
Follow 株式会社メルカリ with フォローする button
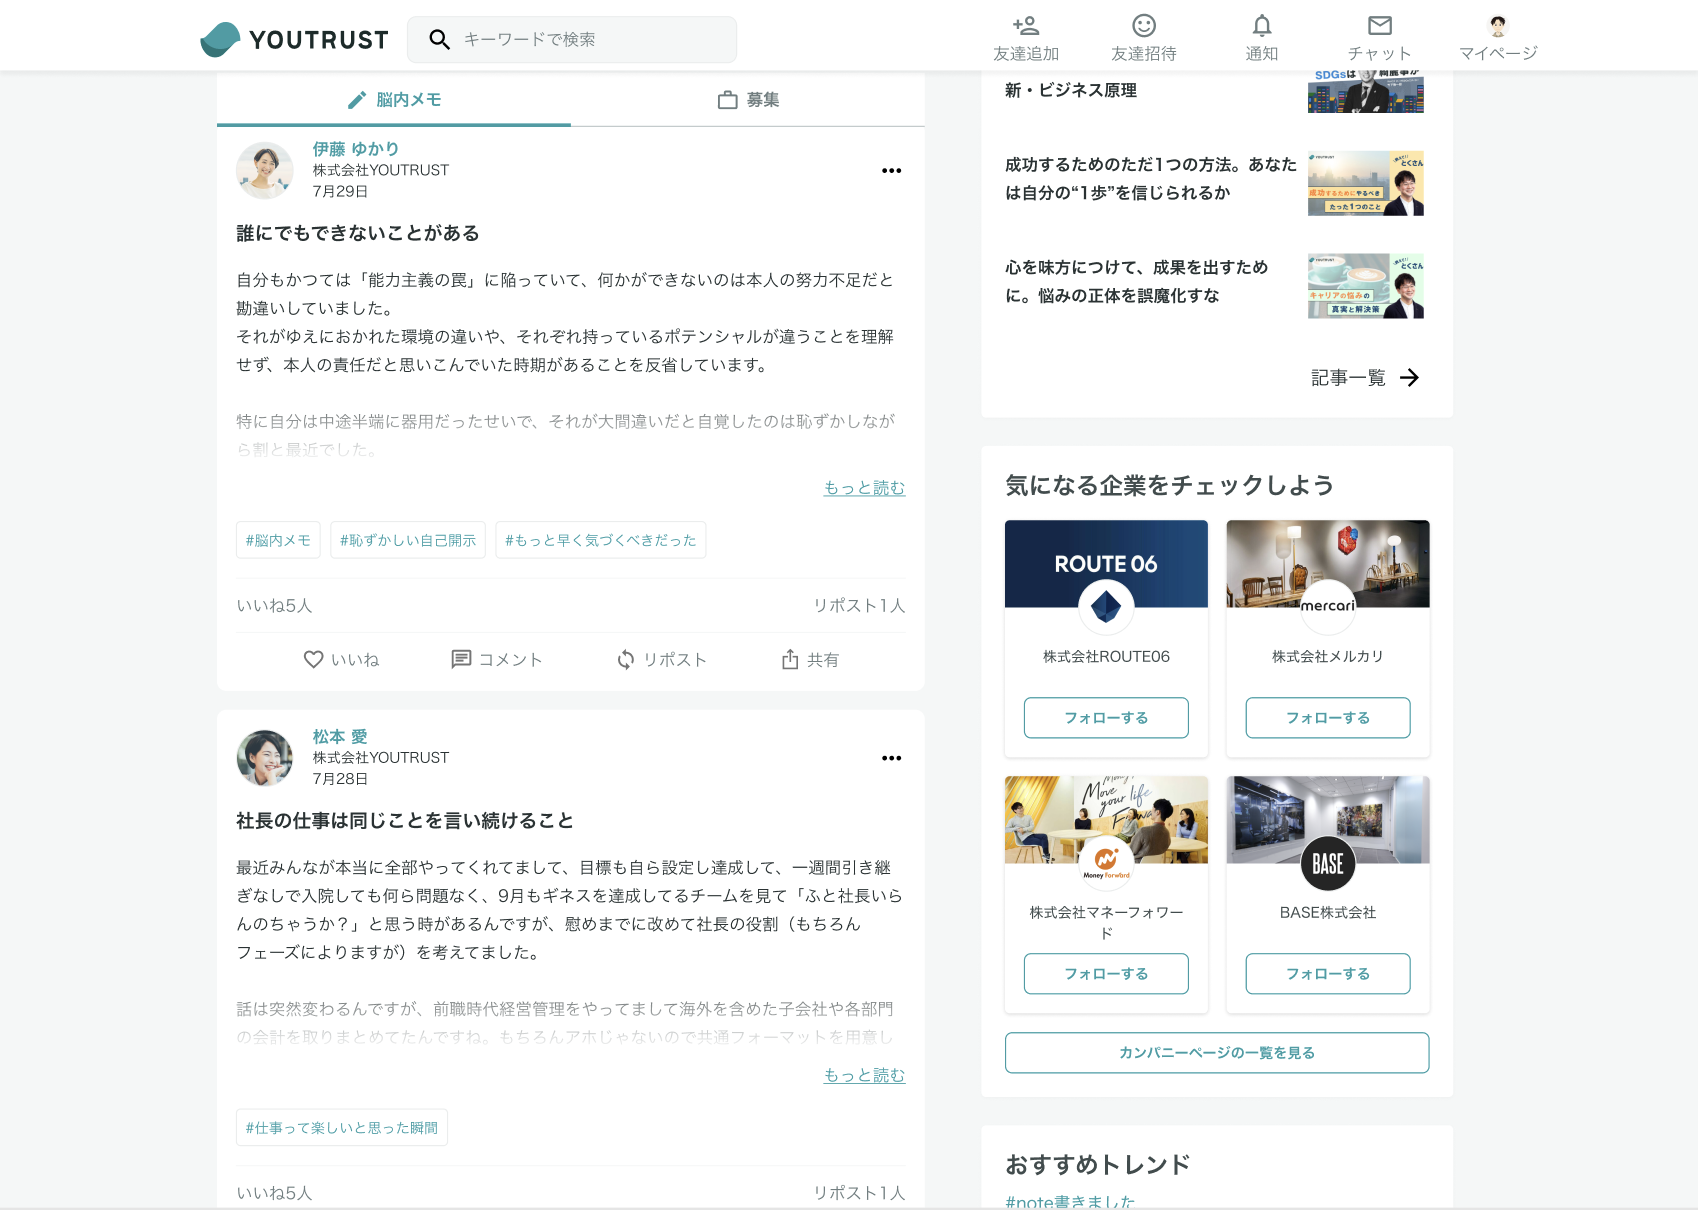(1327, 717)
